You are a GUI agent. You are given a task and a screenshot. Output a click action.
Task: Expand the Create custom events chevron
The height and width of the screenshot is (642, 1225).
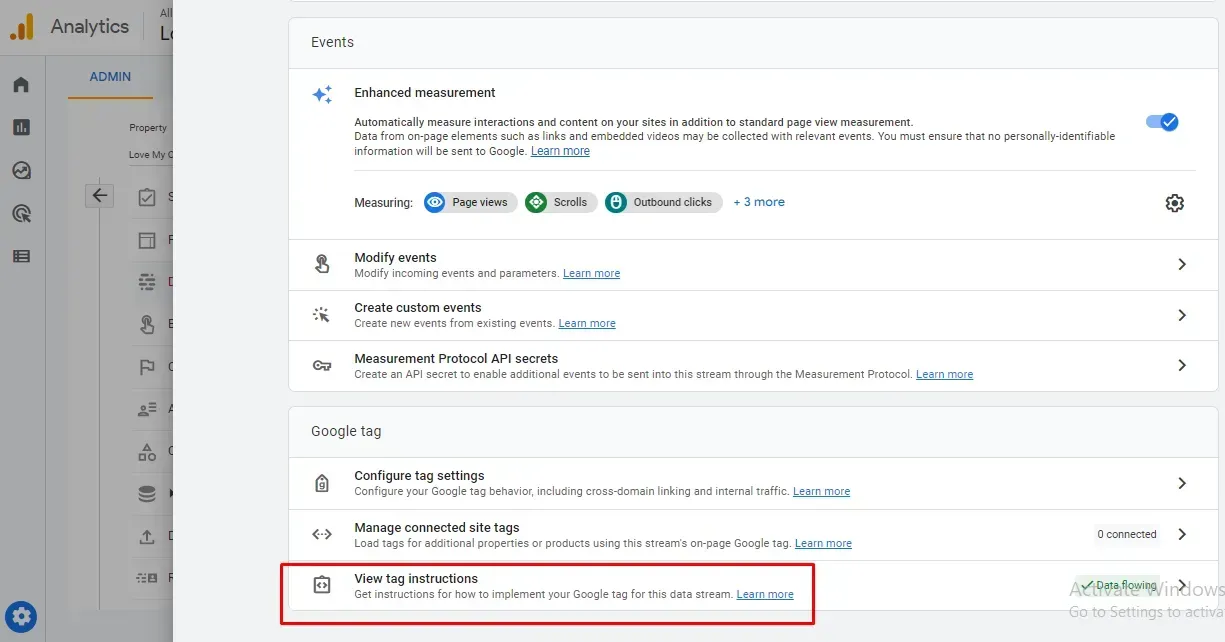click(1182, 315)
